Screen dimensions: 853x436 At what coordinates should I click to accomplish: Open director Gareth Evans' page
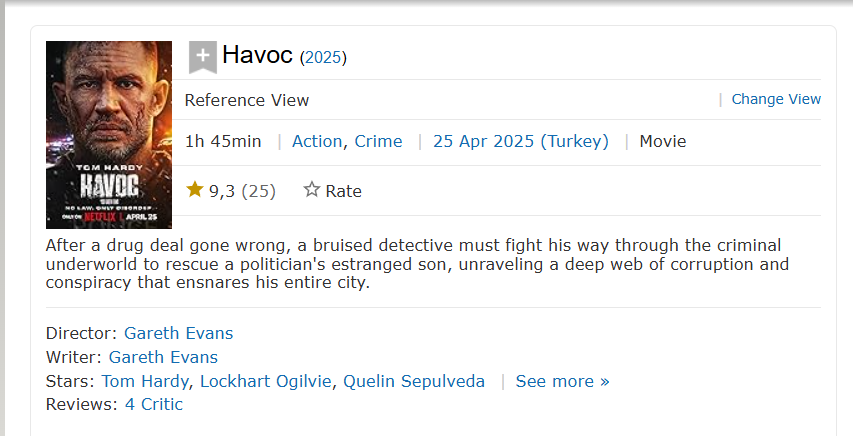pyautogui.click(x=178, y=333)
